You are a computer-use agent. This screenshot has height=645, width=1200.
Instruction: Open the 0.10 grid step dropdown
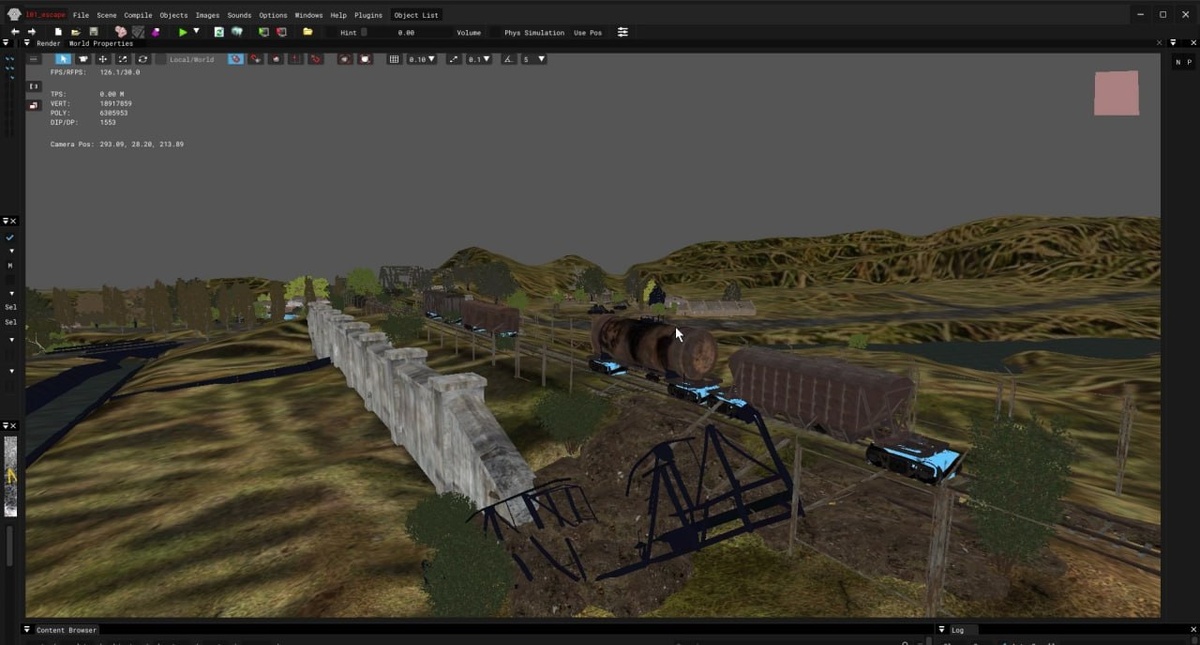421,59
